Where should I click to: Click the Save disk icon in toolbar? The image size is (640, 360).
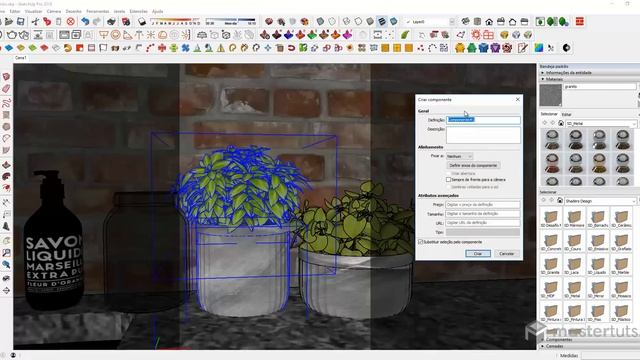coord(20,21)
